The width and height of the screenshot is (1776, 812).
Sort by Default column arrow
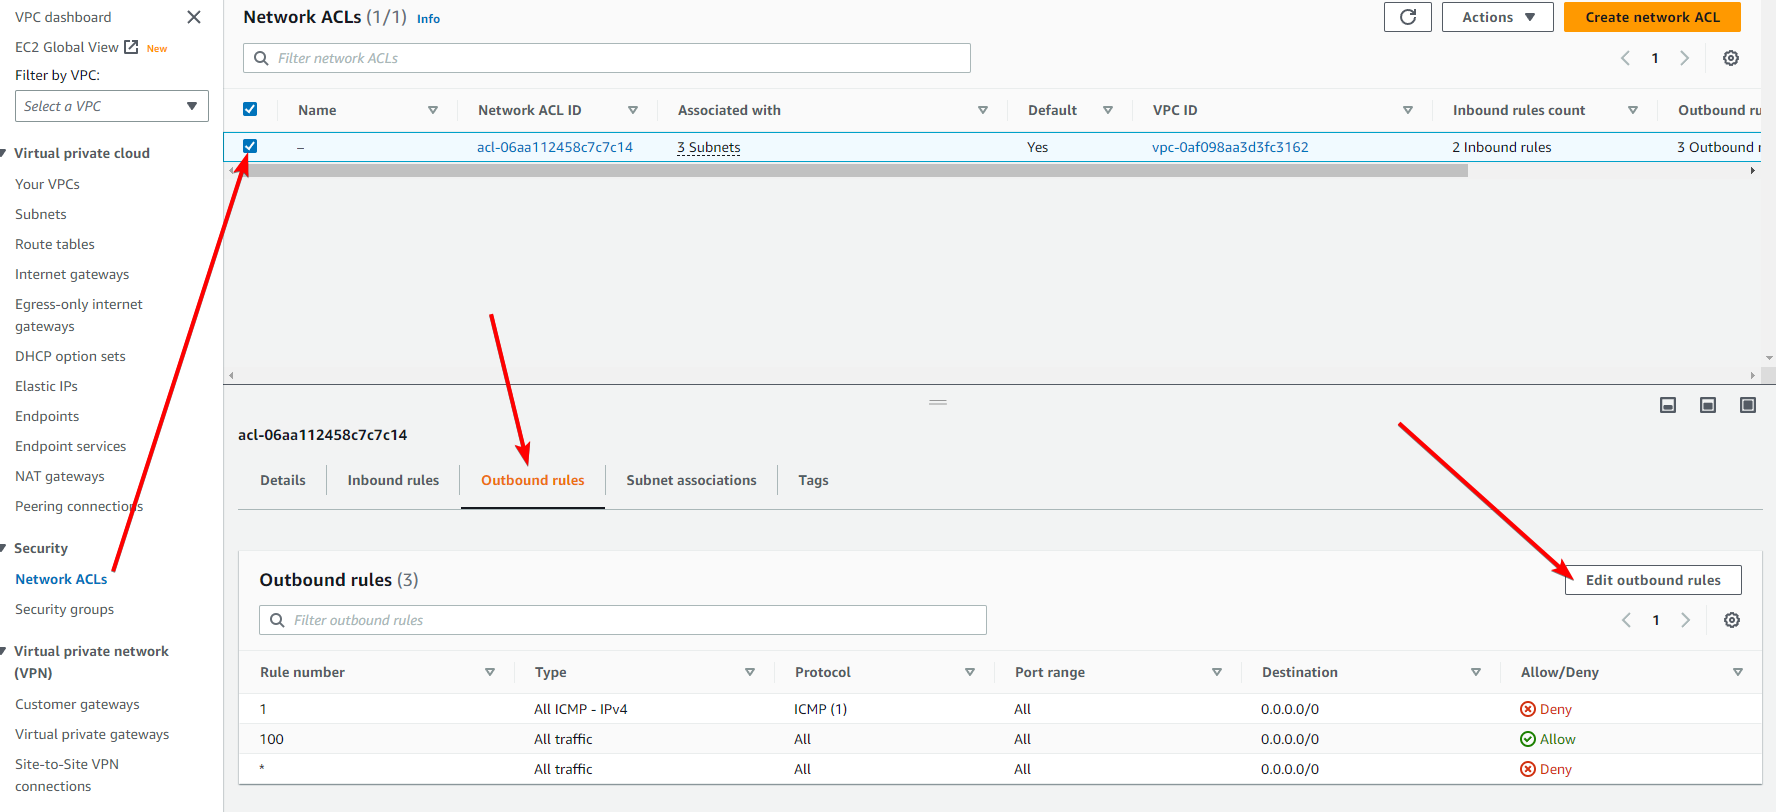click(x=1108, y=110)
